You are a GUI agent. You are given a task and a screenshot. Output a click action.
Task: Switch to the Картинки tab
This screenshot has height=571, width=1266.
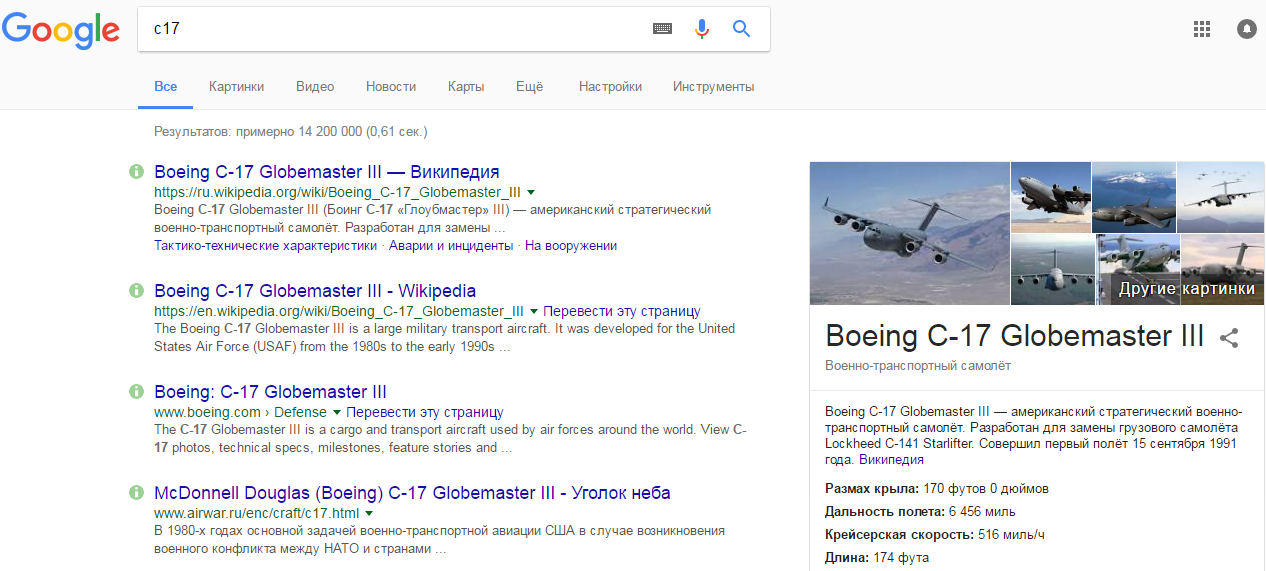point(236,87)
